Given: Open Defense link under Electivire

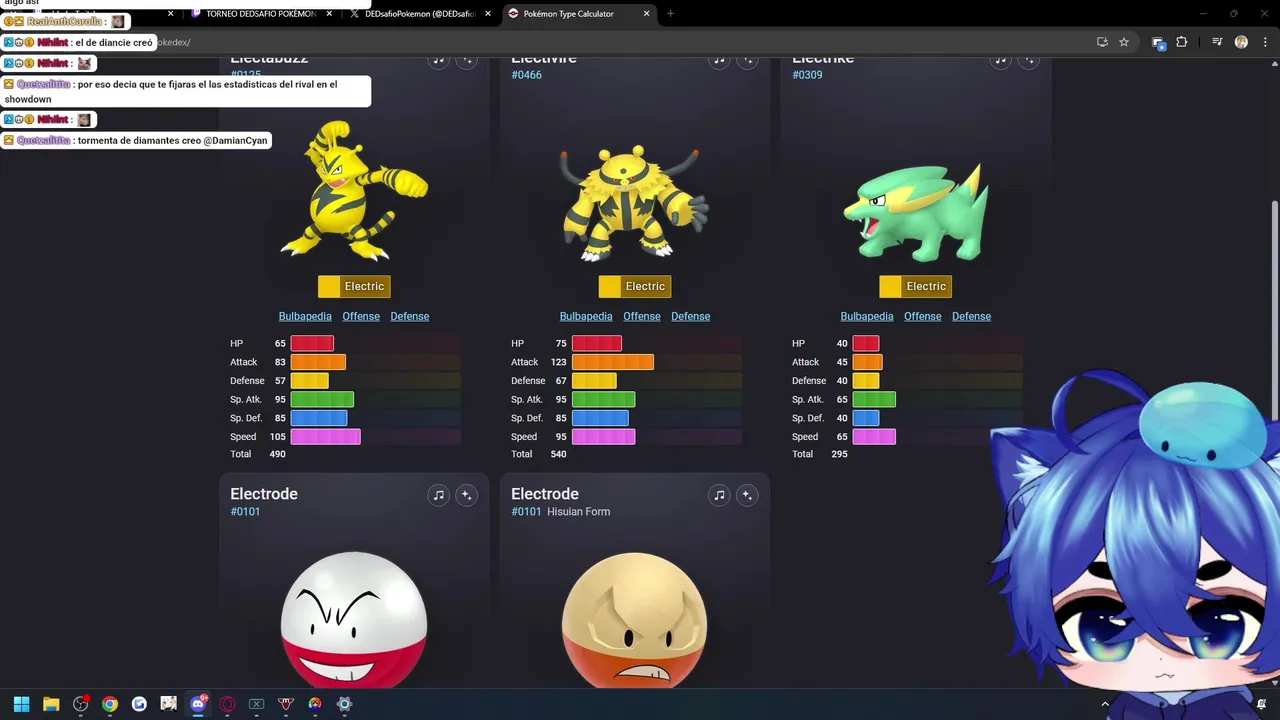Looking at the screenshot, I should pyautogui.click(x=691, y=316).
